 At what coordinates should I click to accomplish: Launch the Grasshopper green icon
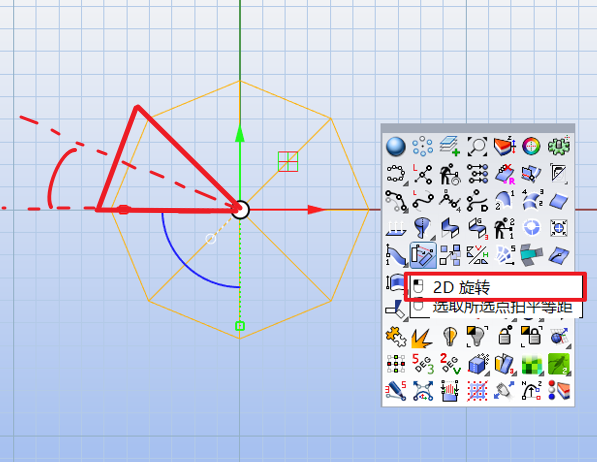(559, 364)
